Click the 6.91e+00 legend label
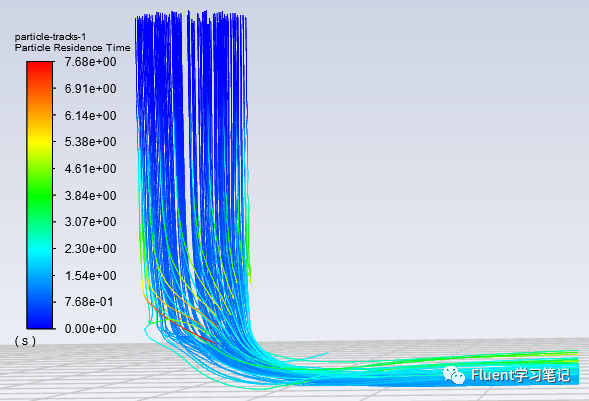This screenshot has height=401, width=589. tap(90, 89)
